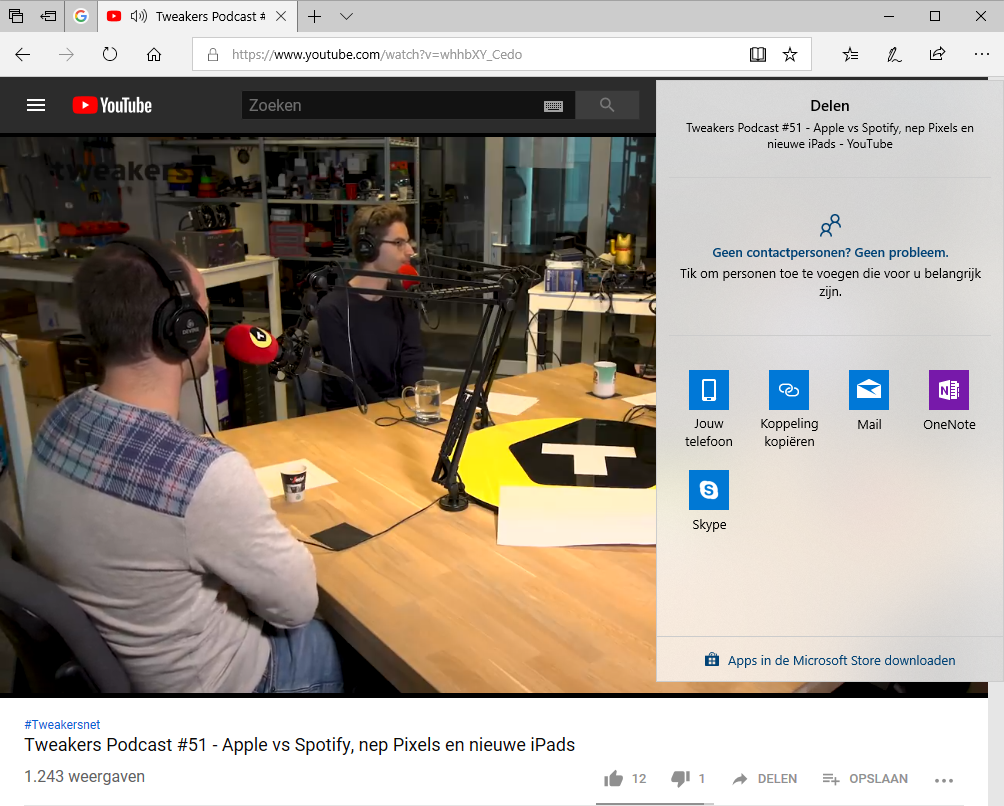Click the YouTube search magnifier button
1004x806 pixels.
pos(607,105)
